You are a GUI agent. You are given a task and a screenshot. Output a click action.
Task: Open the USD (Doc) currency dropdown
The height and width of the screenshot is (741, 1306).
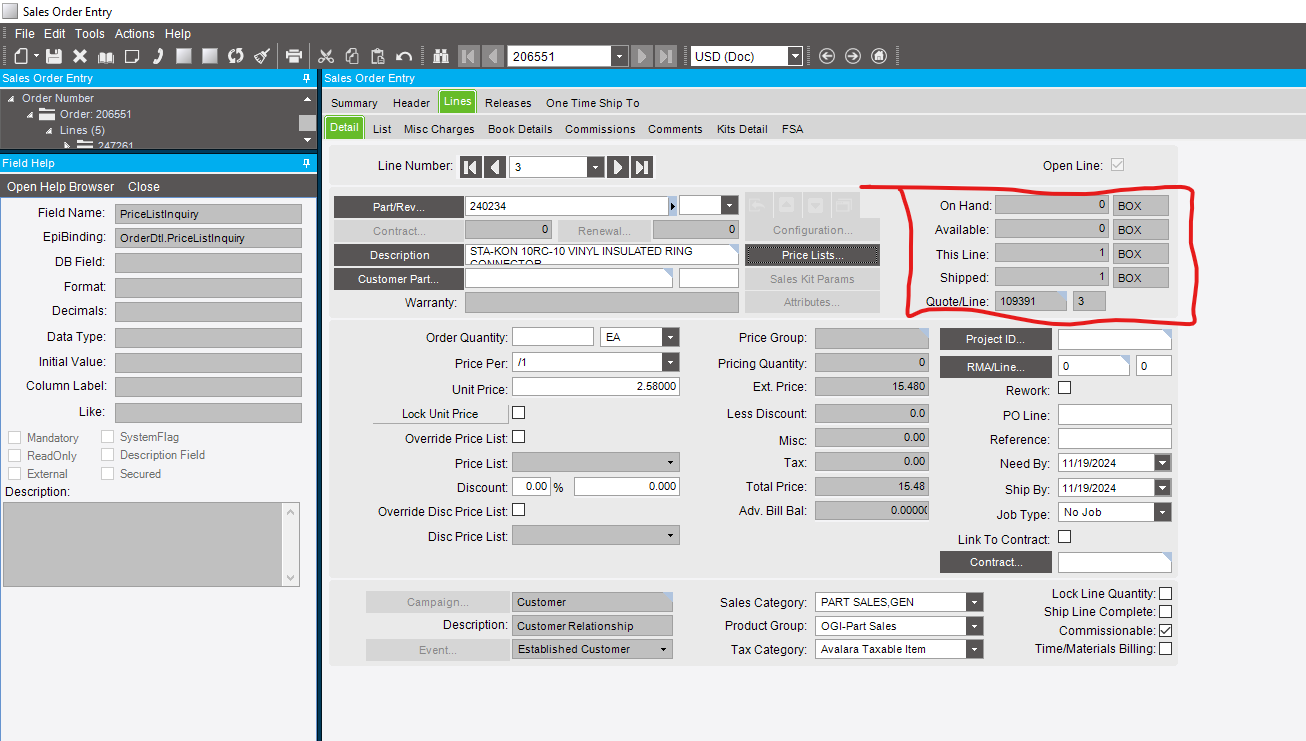point(795,57)
